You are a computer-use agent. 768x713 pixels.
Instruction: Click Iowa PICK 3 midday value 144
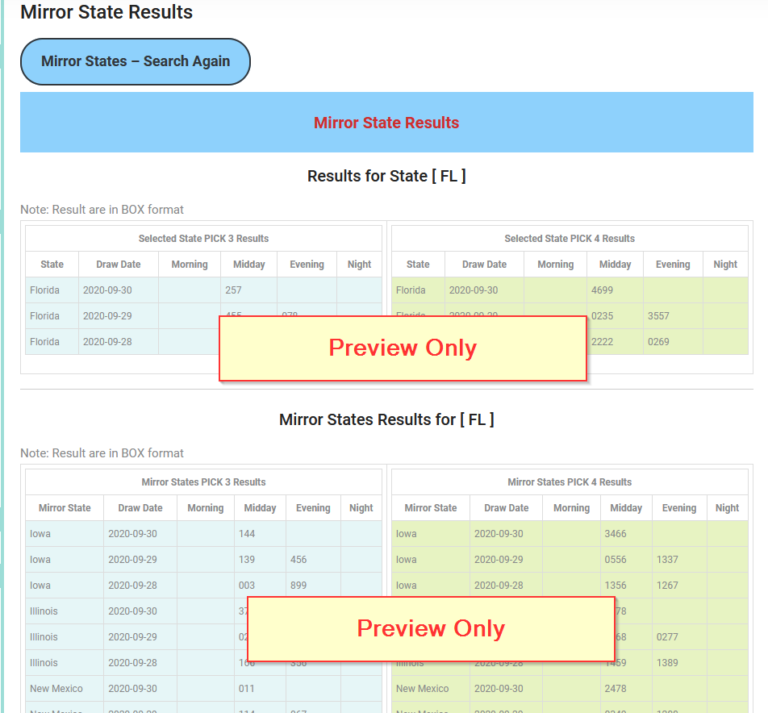(x=247, y=534)
